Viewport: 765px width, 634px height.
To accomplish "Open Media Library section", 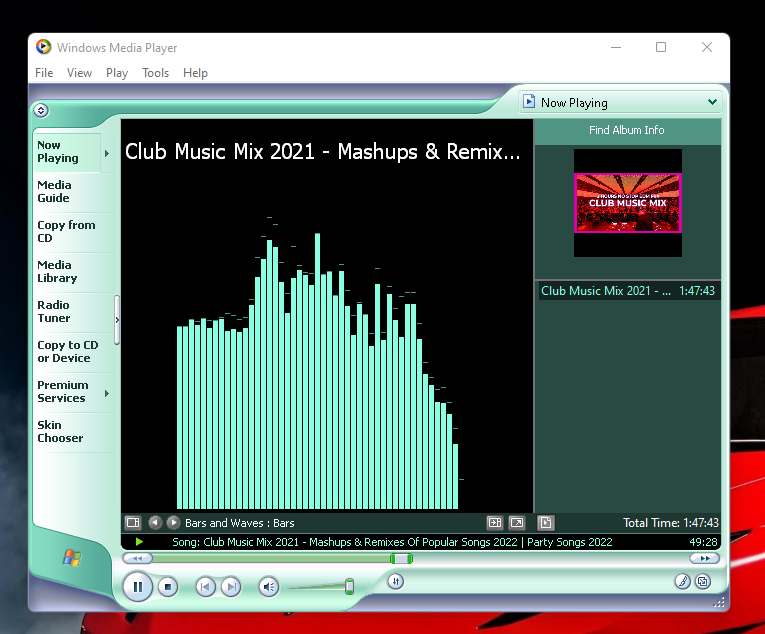I will (x=73, y=271).
